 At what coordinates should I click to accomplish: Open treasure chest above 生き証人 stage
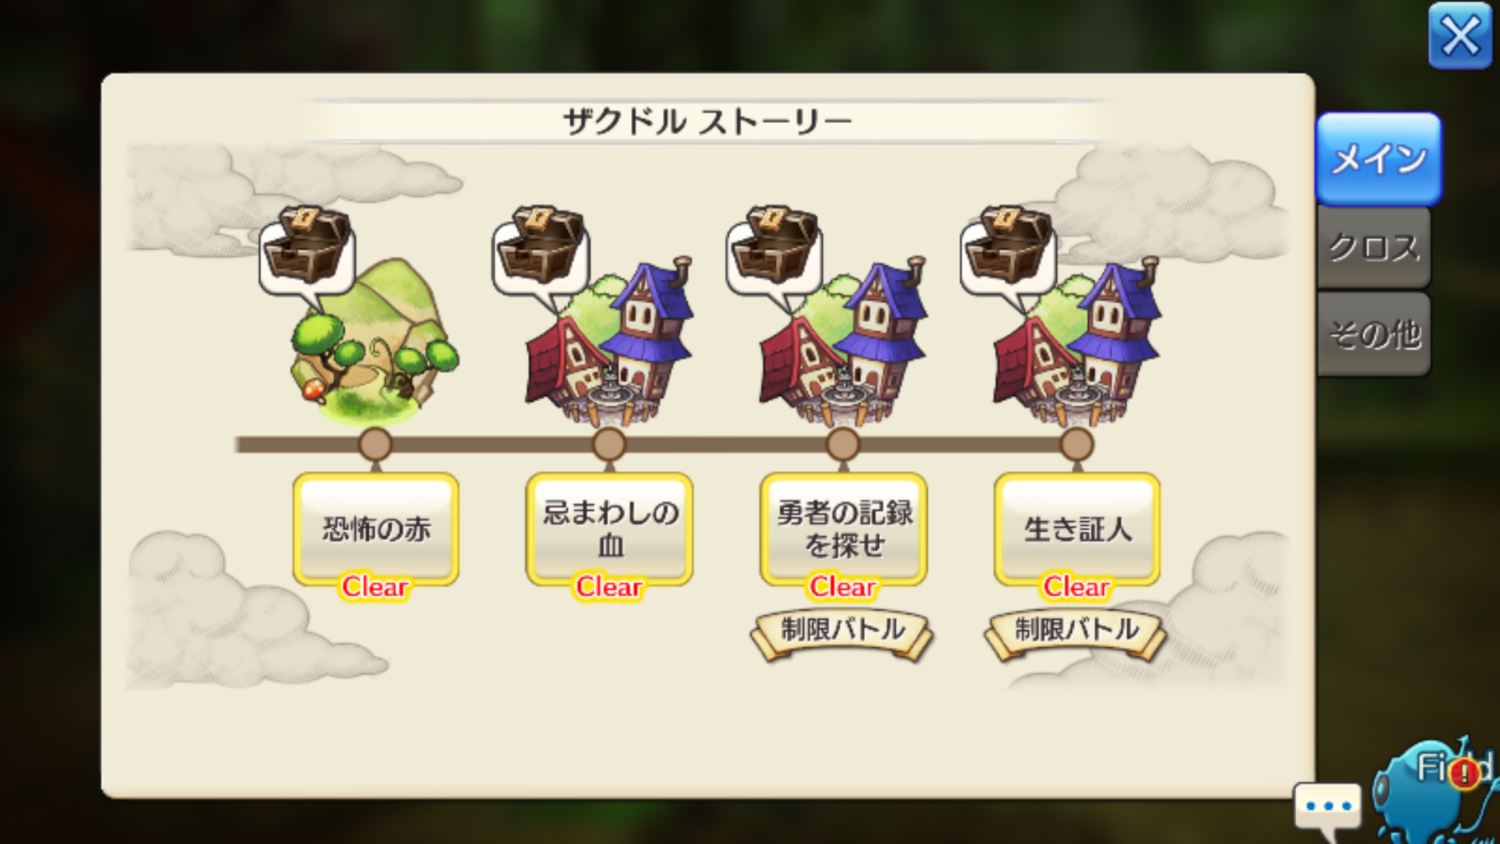tap(1009, 250)
